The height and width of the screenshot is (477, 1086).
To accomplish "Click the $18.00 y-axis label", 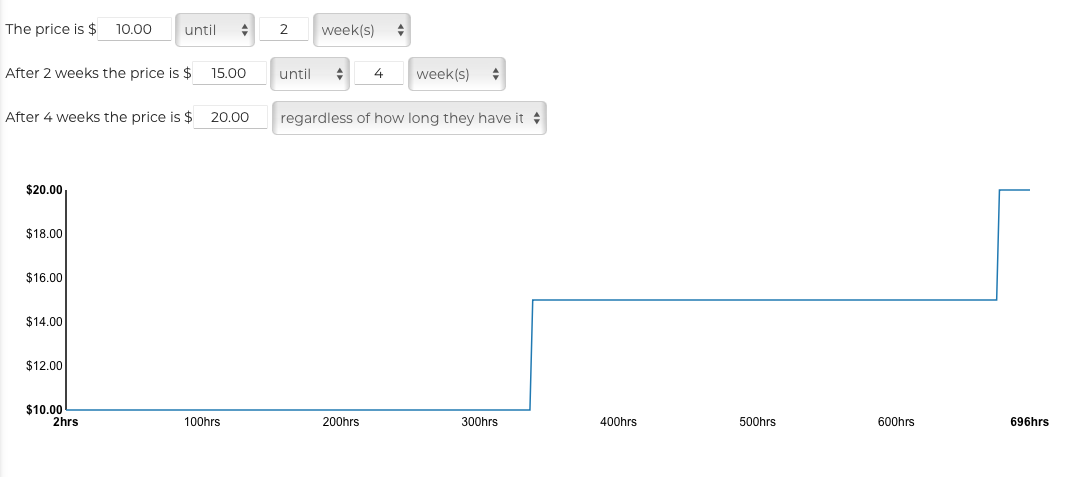I will (x=45, y=234).
